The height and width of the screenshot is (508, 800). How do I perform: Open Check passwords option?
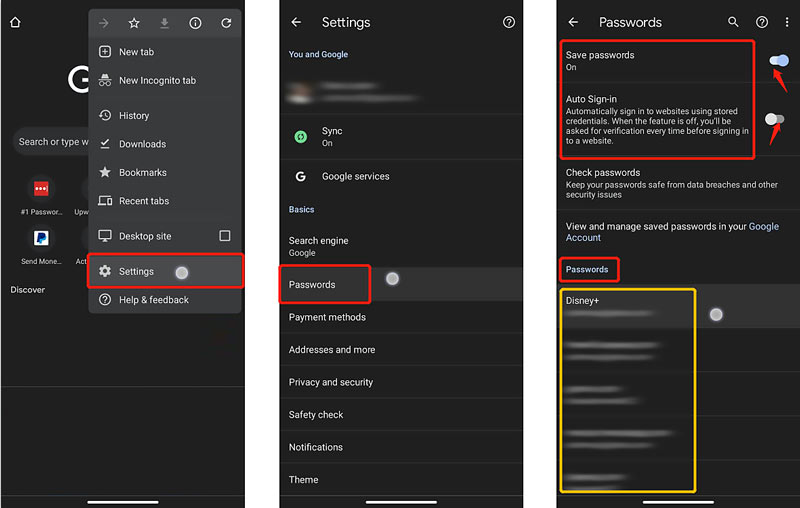pos(678,183)
